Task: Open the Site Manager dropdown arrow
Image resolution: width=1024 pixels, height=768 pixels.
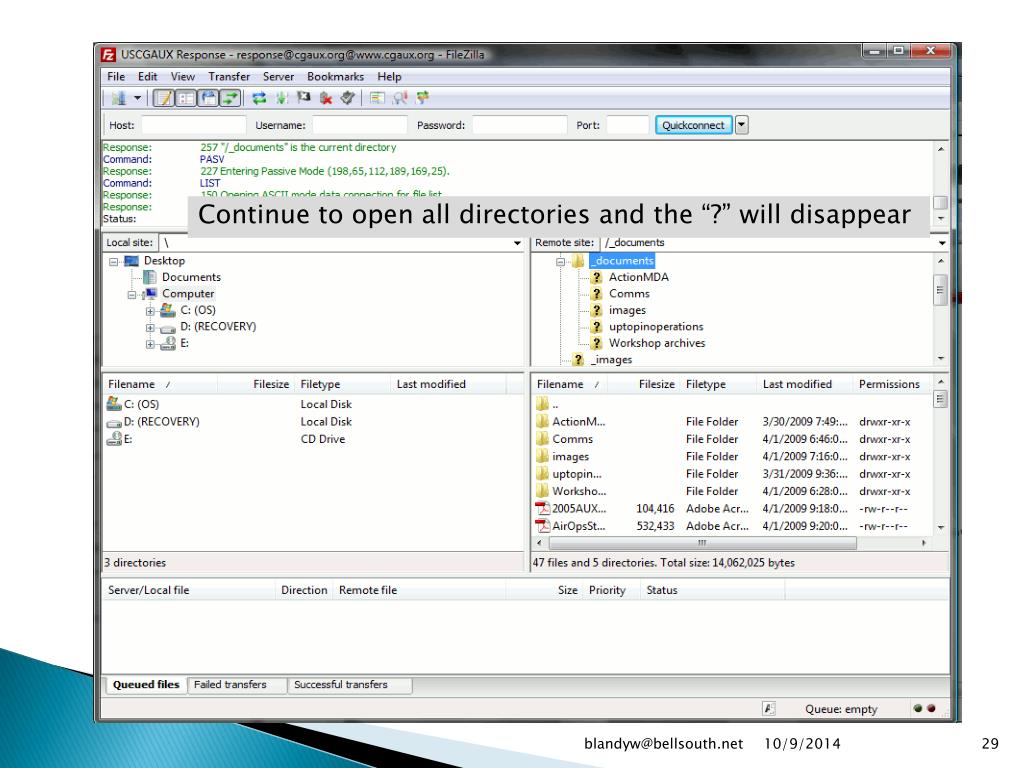Action: pos(137,99)
